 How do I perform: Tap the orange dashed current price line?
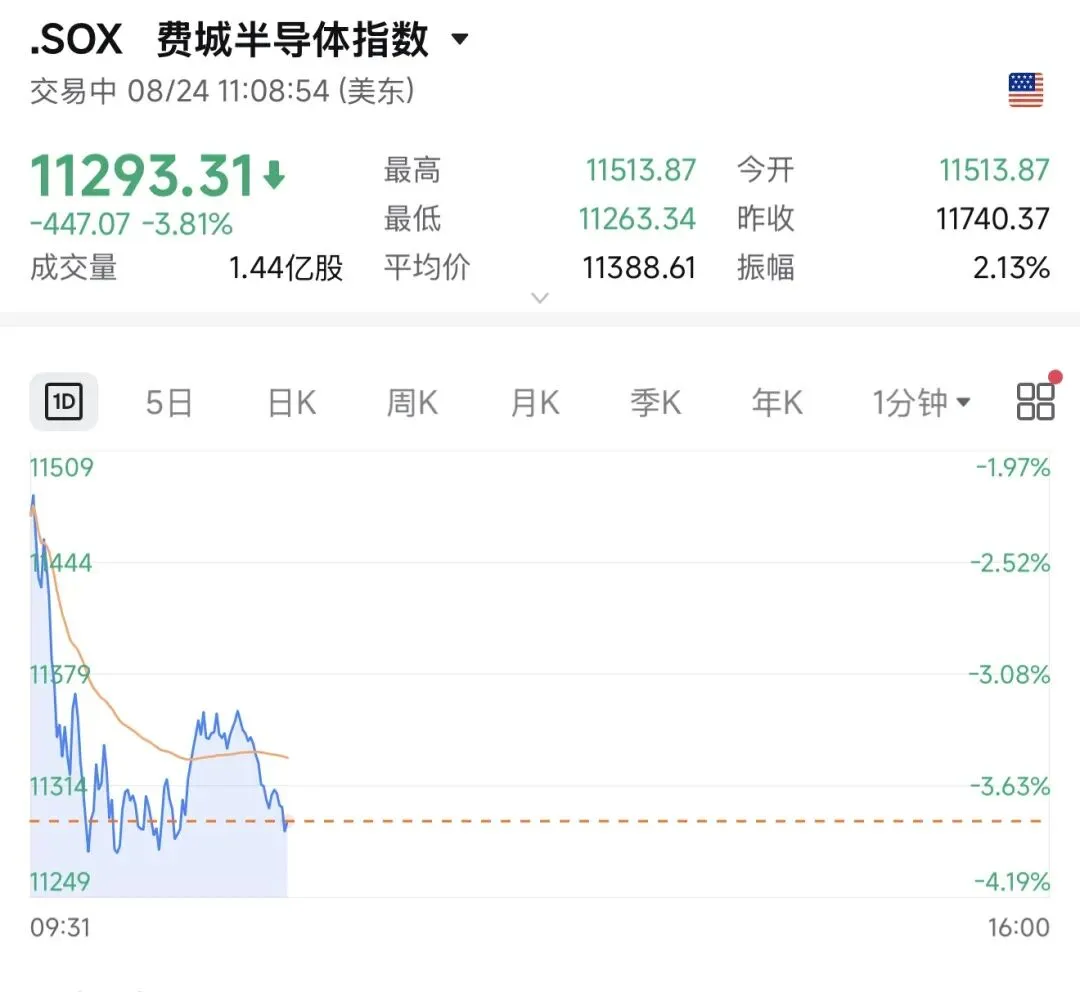665,820
